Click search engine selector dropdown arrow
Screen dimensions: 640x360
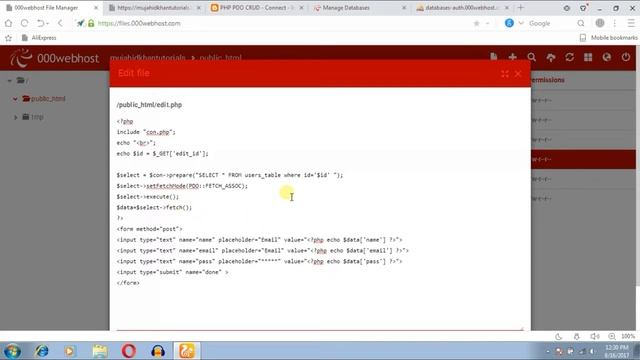coord(521,23)
